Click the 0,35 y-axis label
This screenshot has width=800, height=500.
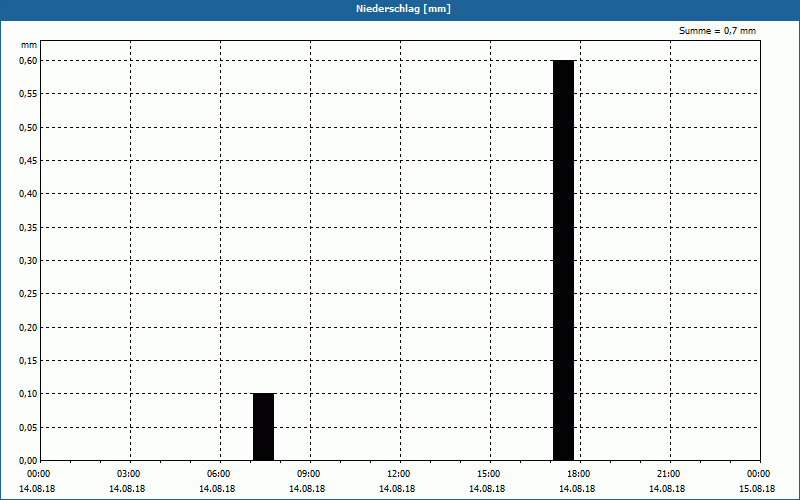28,228
